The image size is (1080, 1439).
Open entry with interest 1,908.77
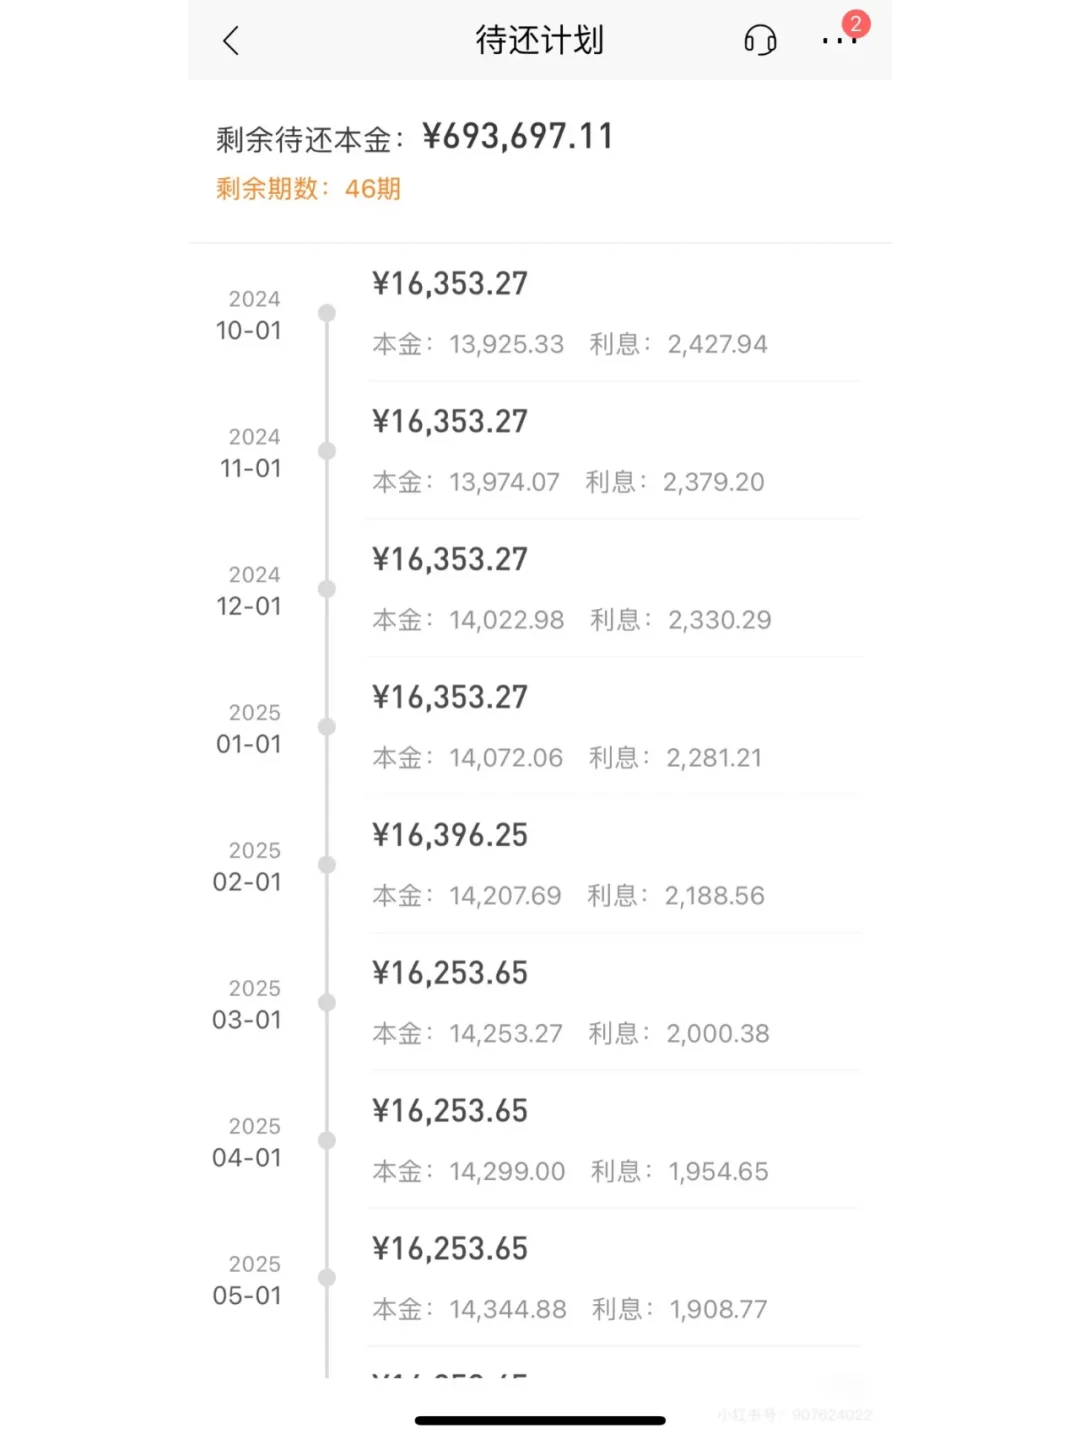pyautogui.click(x=718, y=1310)
